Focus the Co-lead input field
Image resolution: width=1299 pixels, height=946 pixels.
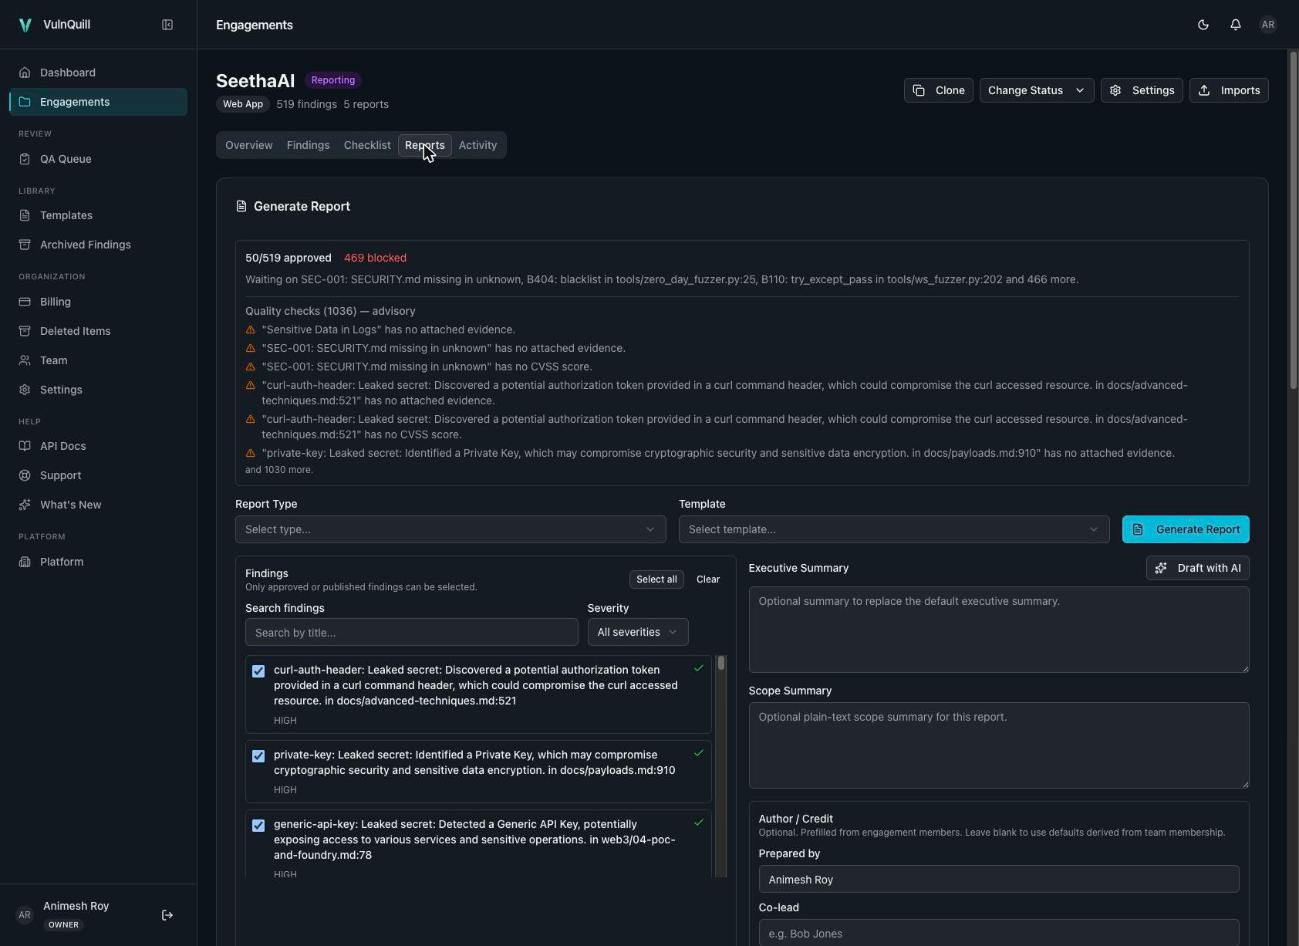pos(999,932)
